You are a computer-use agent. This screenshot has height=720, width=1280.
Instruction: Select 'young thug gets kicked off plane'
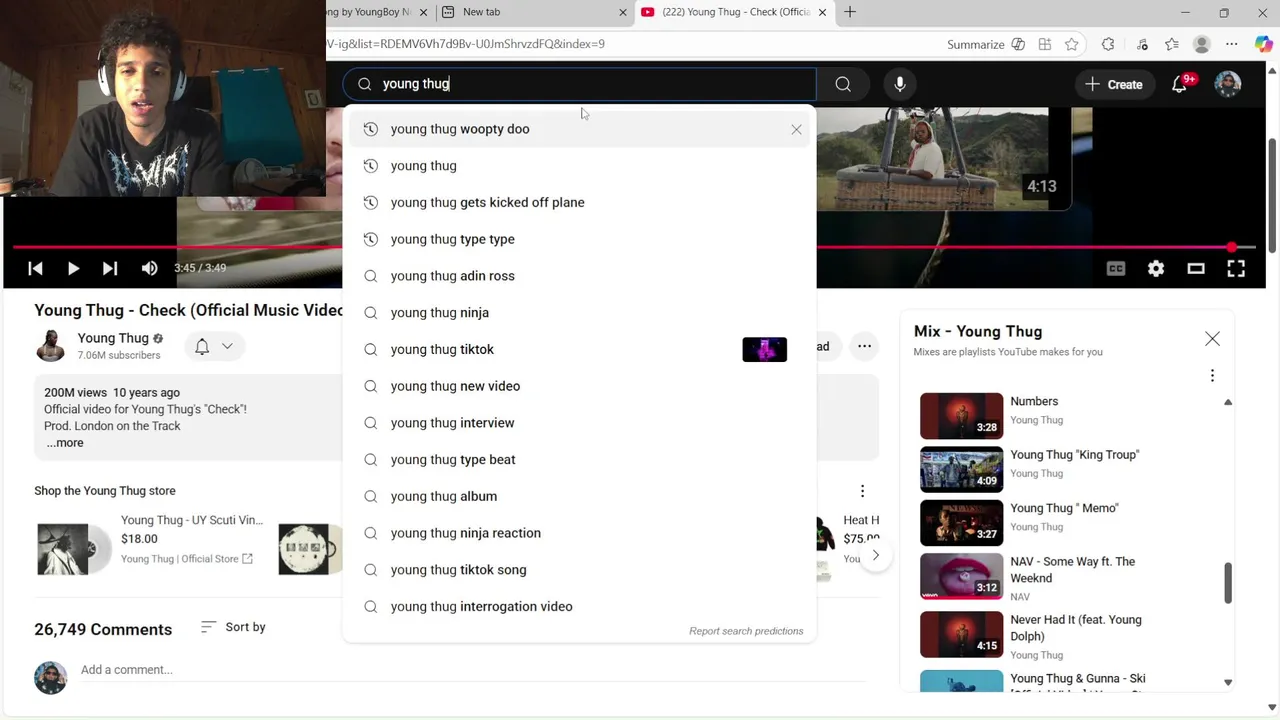click(x=579, y=203)
